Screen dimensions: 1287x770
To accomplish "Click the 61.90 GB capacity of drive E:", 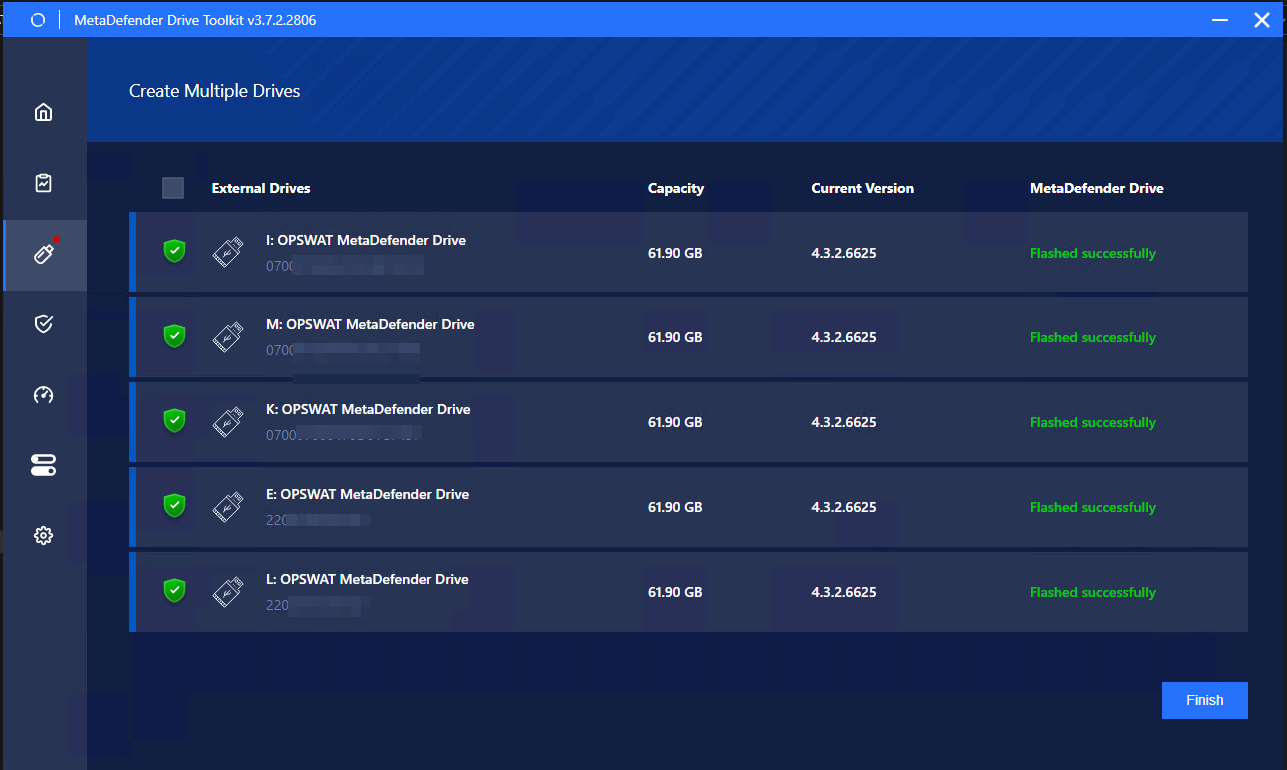I will 675,507.
